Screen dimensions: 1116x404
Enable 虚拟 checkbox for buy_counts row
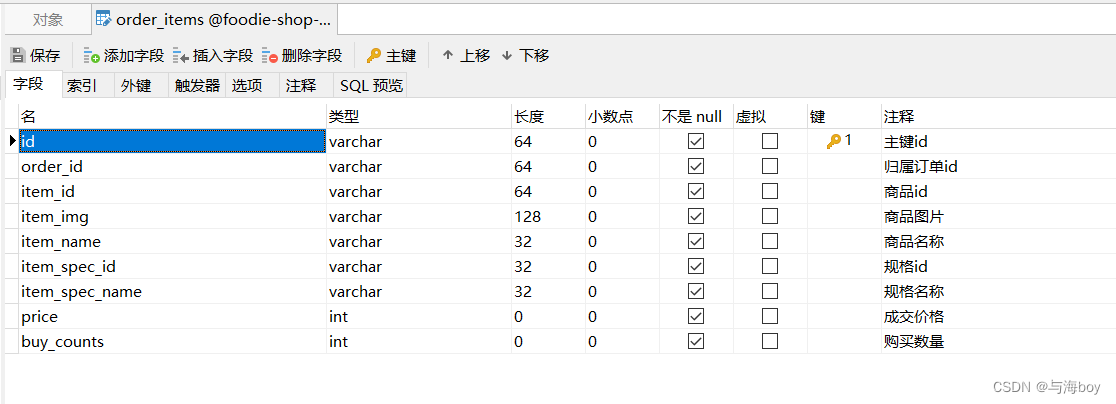pos(769,341)
